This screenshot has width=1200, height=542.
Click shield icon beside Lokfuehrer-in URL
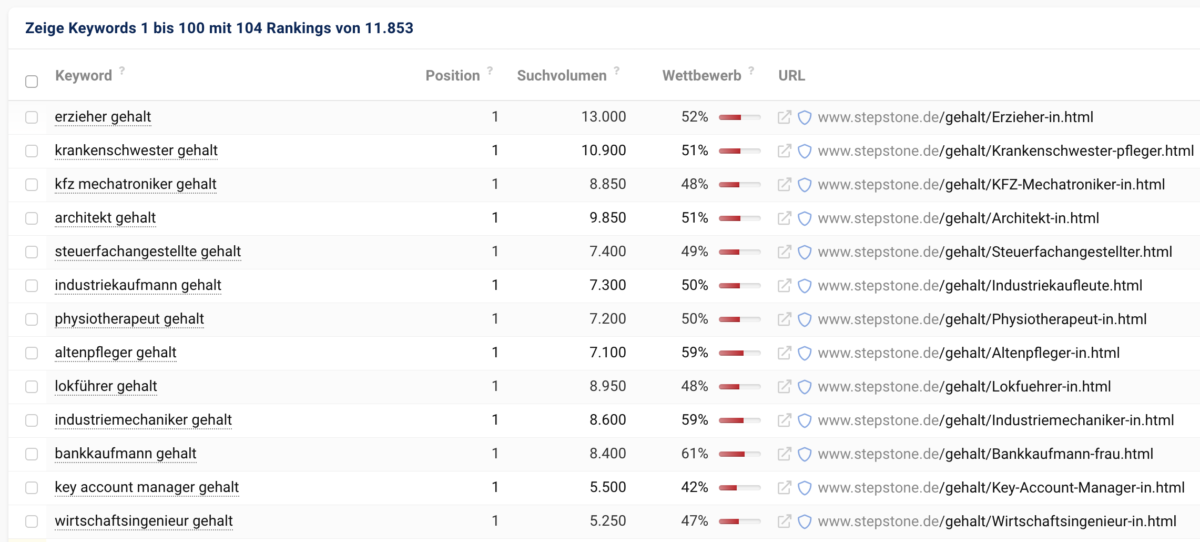pos(804,387)
